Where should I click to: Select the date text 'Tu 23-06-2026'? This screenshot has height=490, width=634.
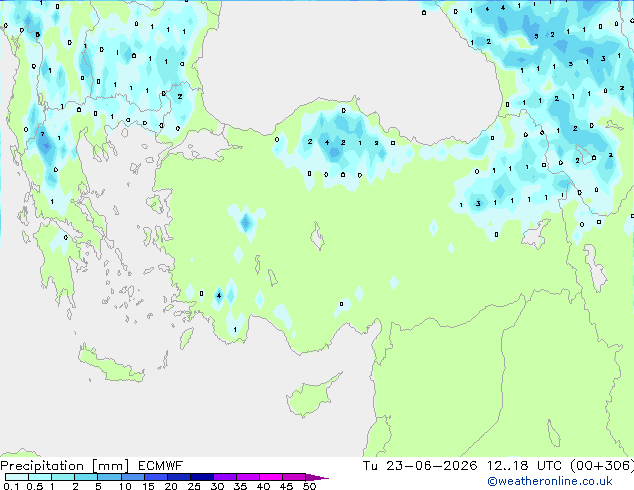click(x=420, y=466)
